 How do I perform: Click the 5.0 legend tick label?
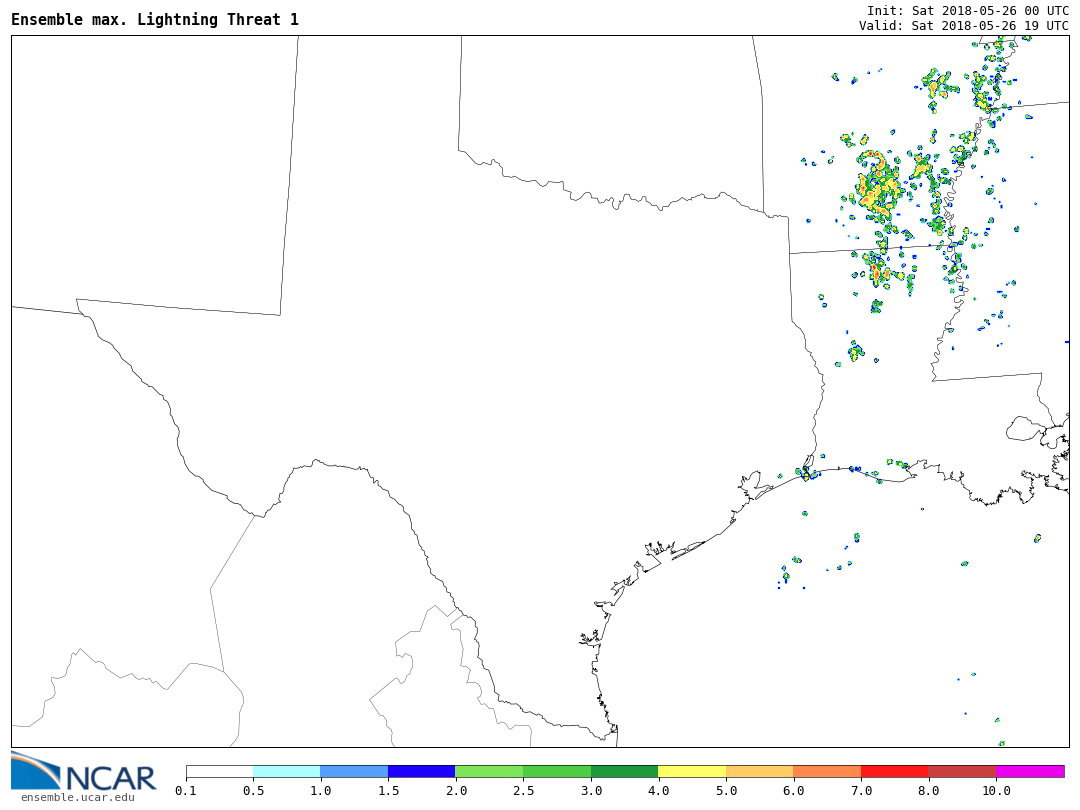click(726, 791)
